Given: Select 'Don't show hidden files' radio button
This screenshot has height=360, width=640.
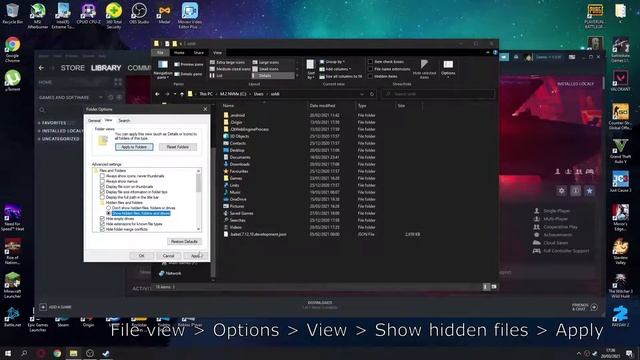Looking at the screenshot, I should (109, 208).
